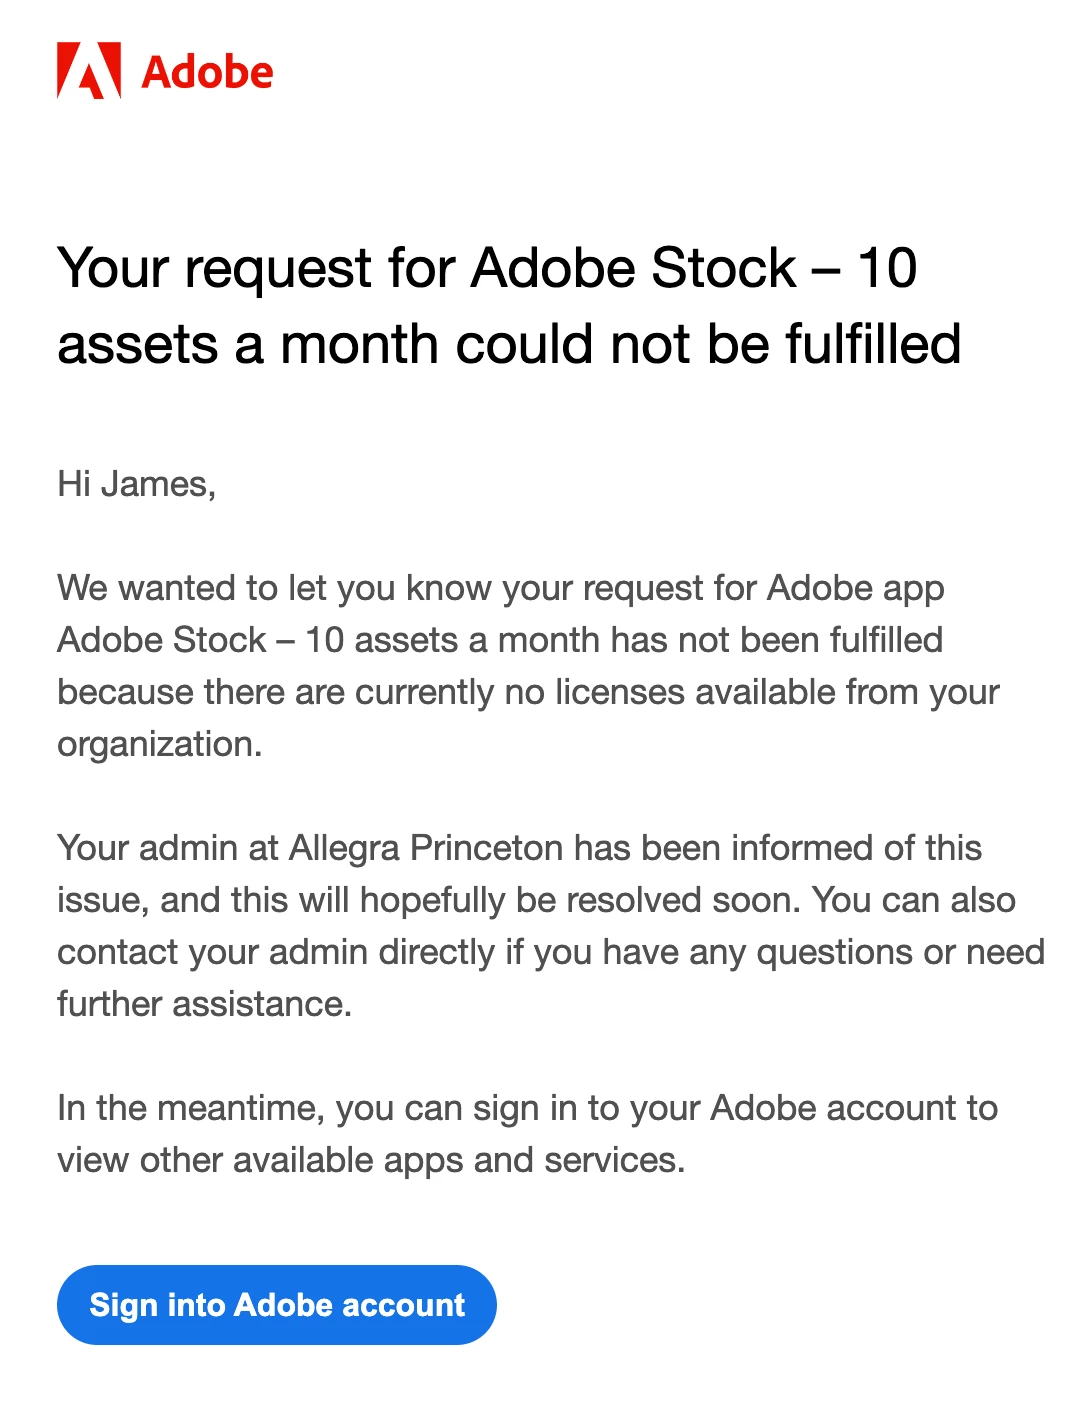Click "view other available apps and services." line
The image size is (1082, 1402).
pyautogui.click(x=371, y=1160)
